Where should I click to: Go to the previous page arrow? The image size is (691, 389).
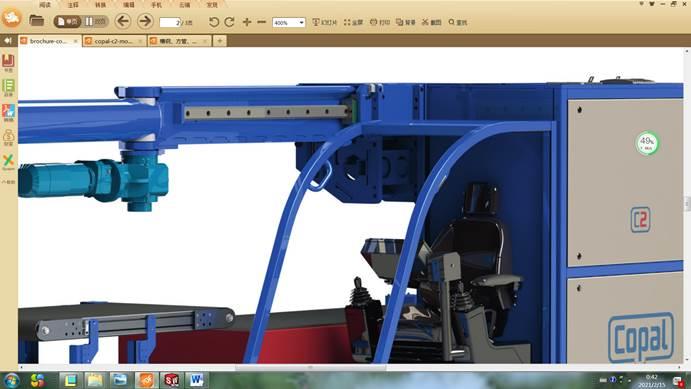[123, 21]
